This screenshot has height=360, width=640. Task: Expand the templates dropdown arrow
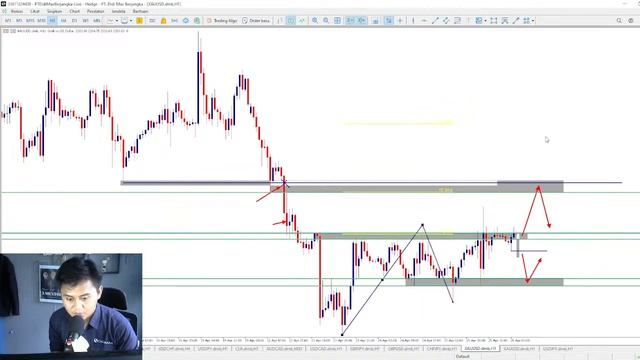131,20
